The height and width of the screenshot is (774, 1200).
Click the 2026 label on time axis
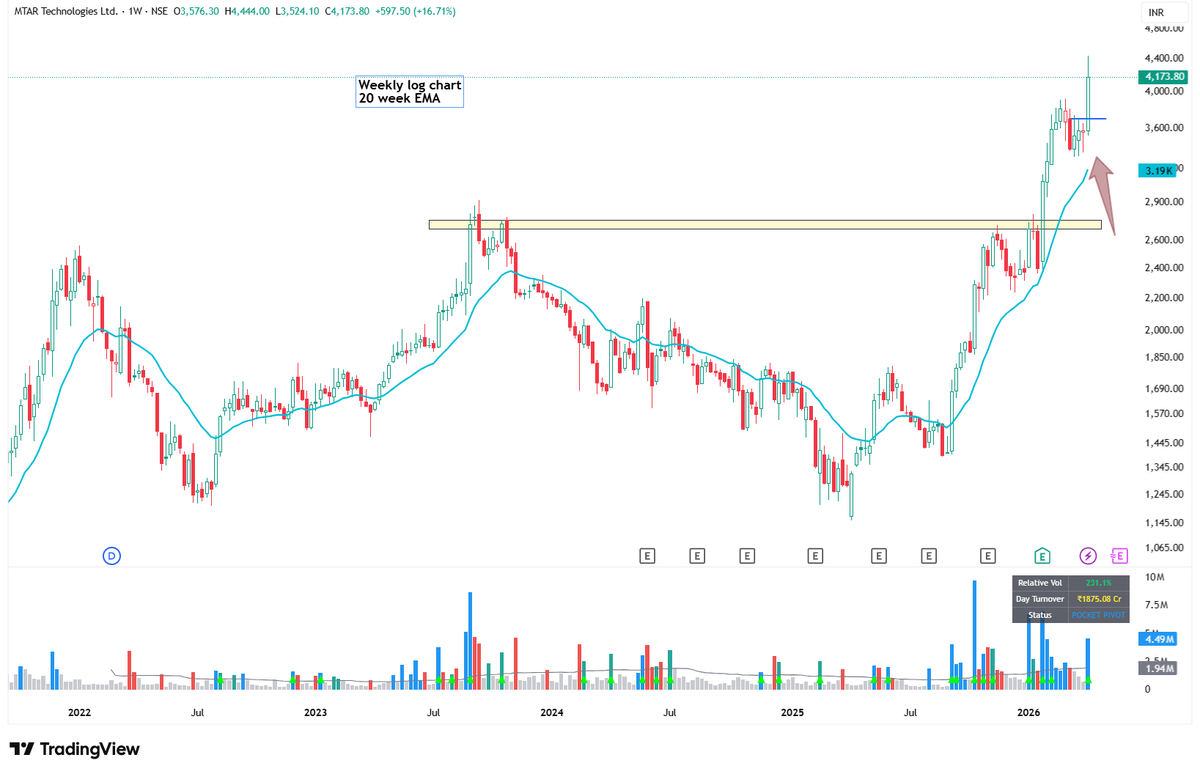[1028, 713]
